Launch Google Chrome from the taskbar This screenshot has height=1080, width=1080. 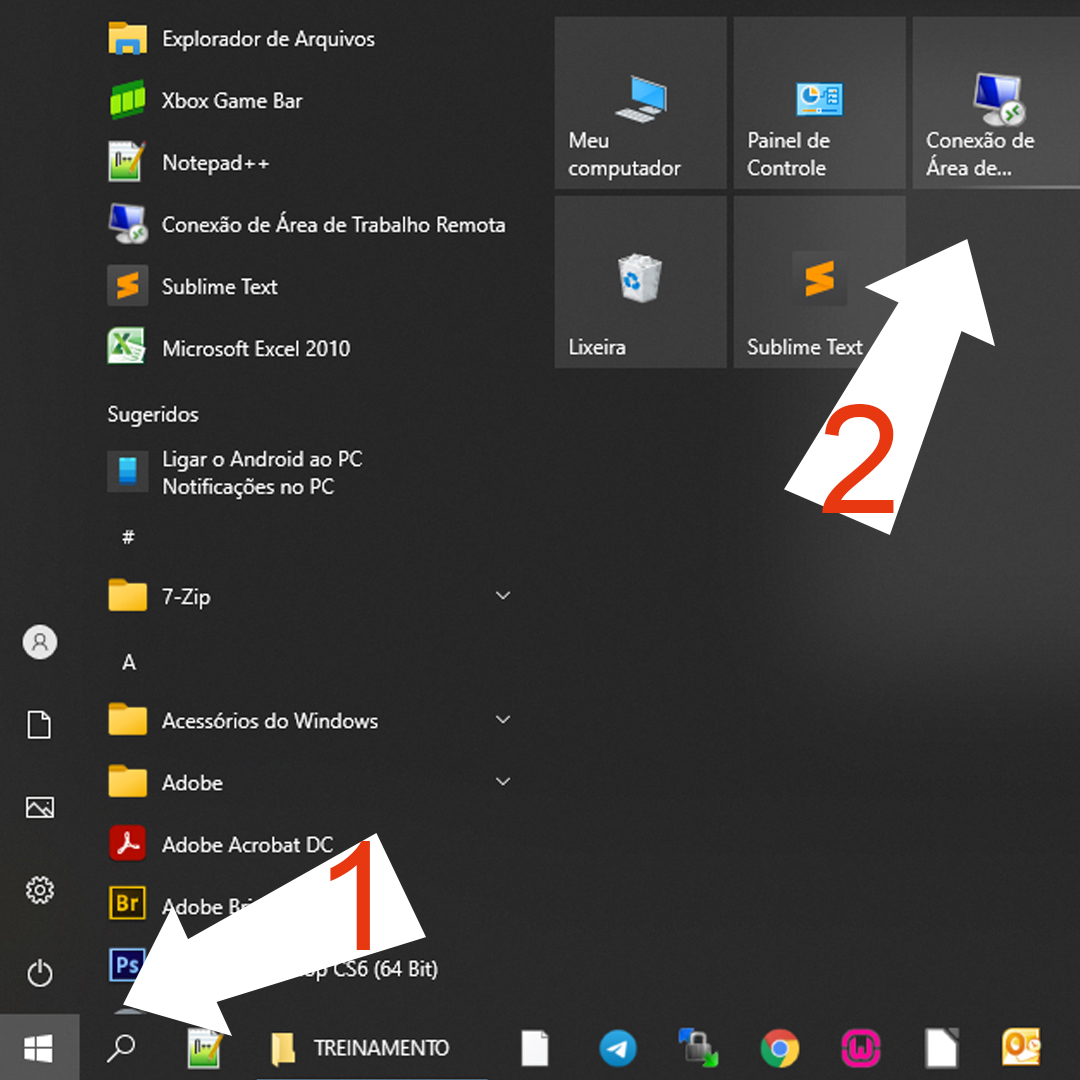click(779, 1048)
